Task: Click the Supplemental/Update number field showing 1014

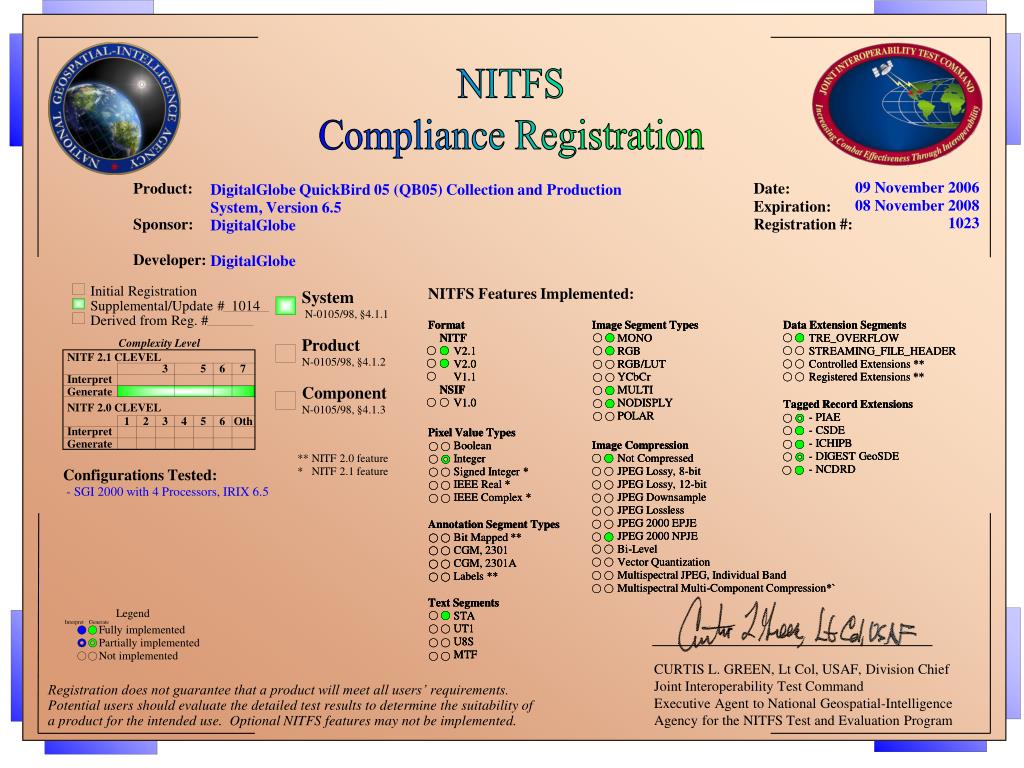Action: [x=246, y=306]
